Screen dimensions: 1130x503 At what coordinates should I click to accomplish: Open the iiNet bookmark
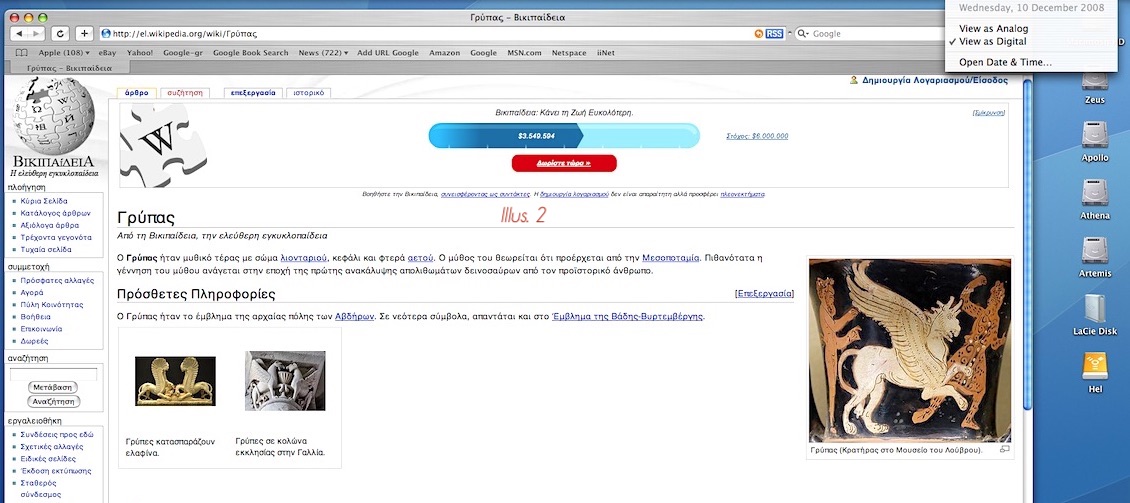pos(605,53)
